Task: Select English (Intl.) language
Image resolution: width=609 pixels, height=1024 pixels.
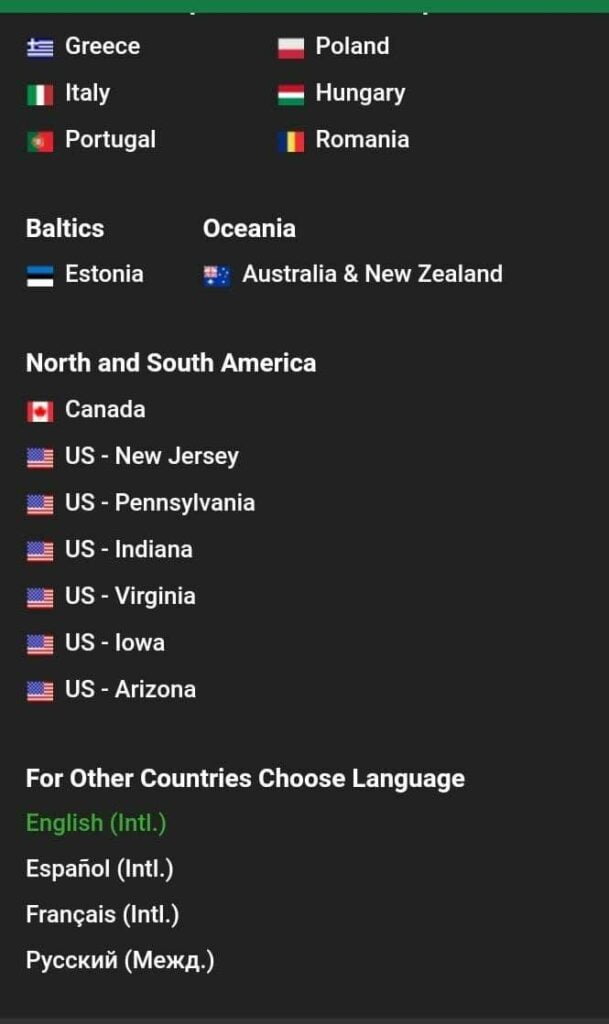Action: [96, 823]
